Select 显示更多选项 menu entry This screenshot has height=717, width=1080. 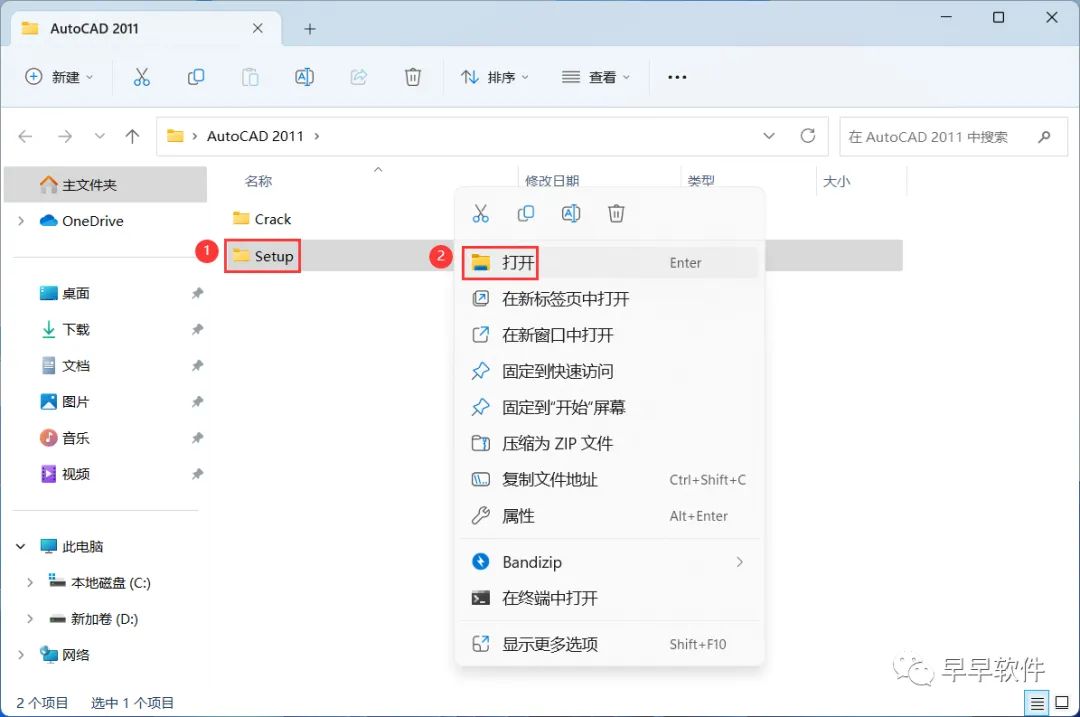tap(610, 644)
